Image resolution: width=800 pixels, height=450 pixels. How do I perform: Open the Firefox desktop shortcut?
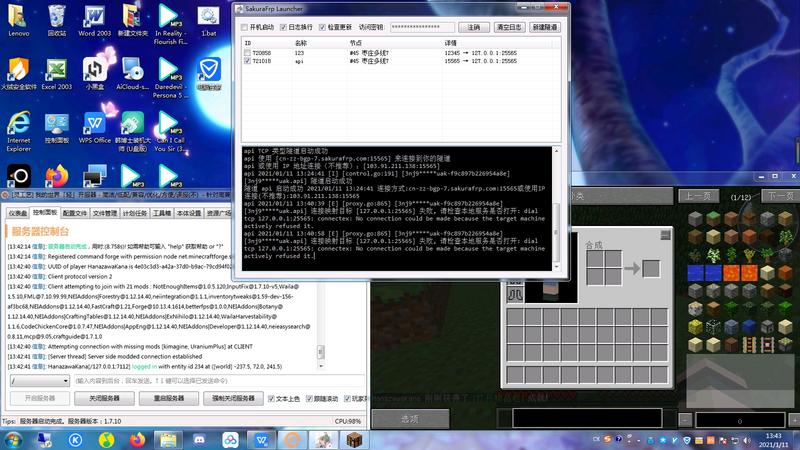pos(57,176)
